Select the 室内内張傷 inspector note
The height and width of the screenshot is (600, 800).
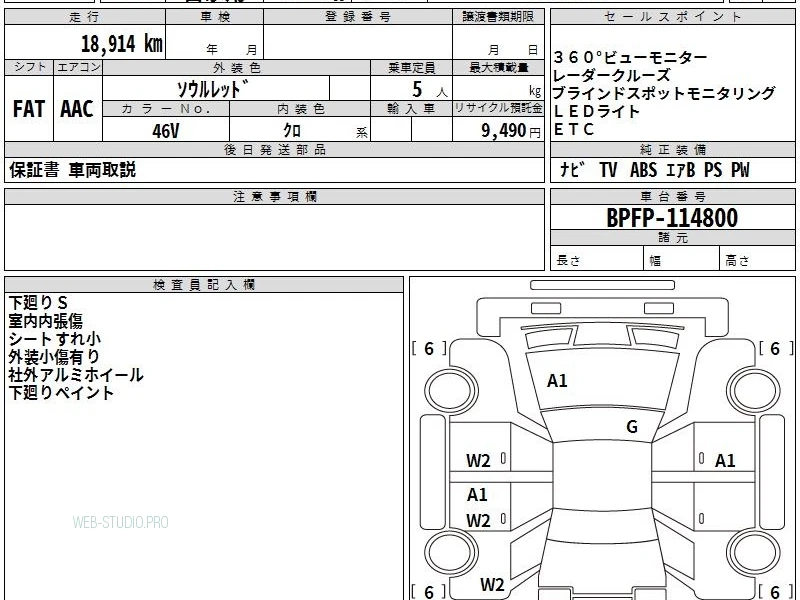click(45, 320)
